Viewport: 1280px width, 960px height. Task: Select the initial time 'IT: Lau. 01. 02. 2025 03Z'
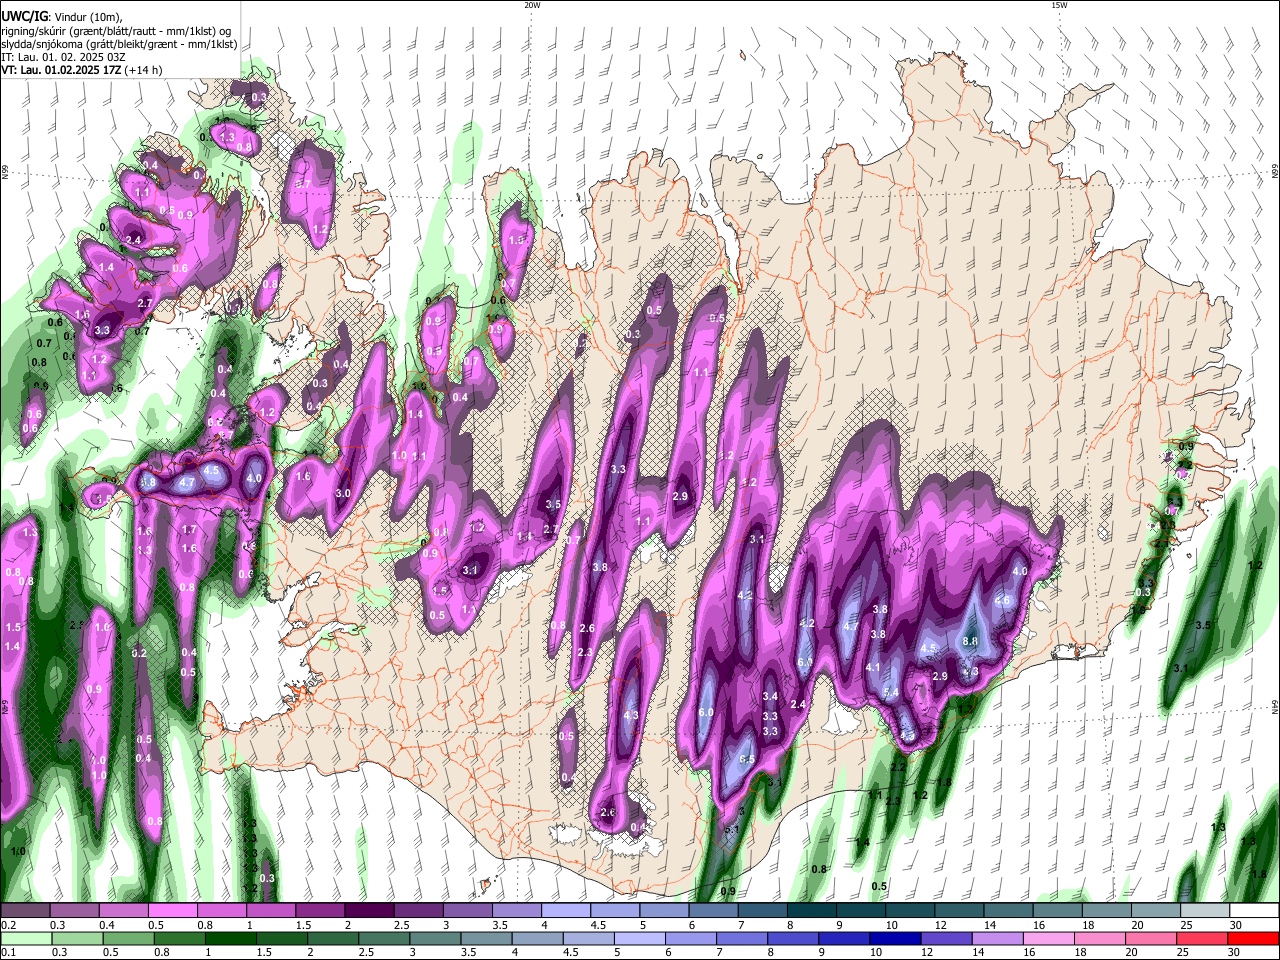pos(64,57)
